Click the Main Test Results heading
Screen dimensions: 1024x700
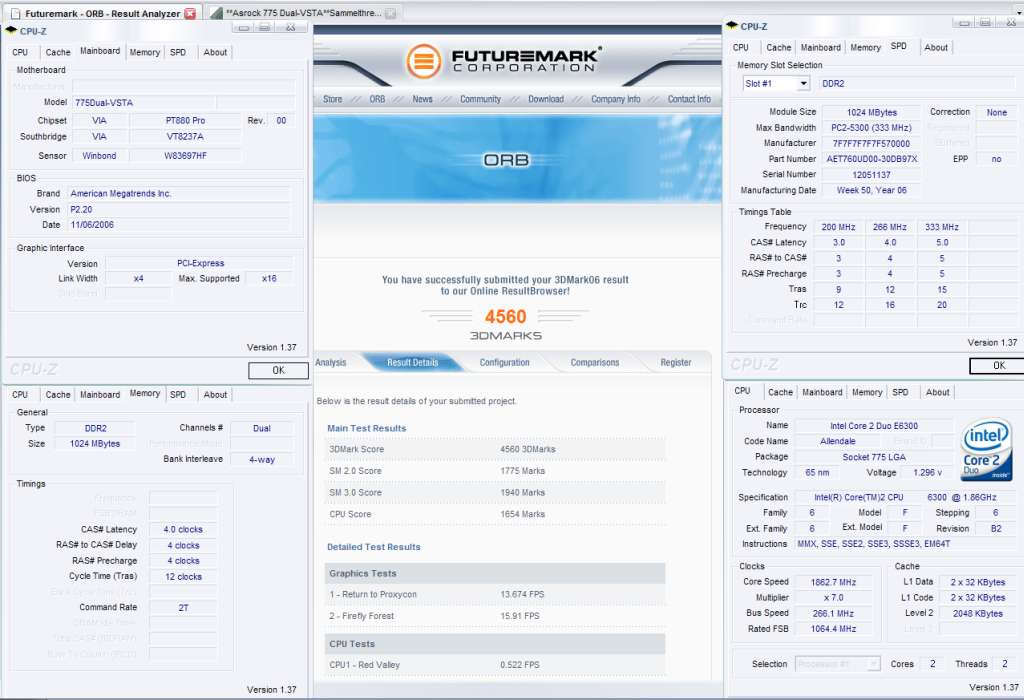(x=366, y=428)
